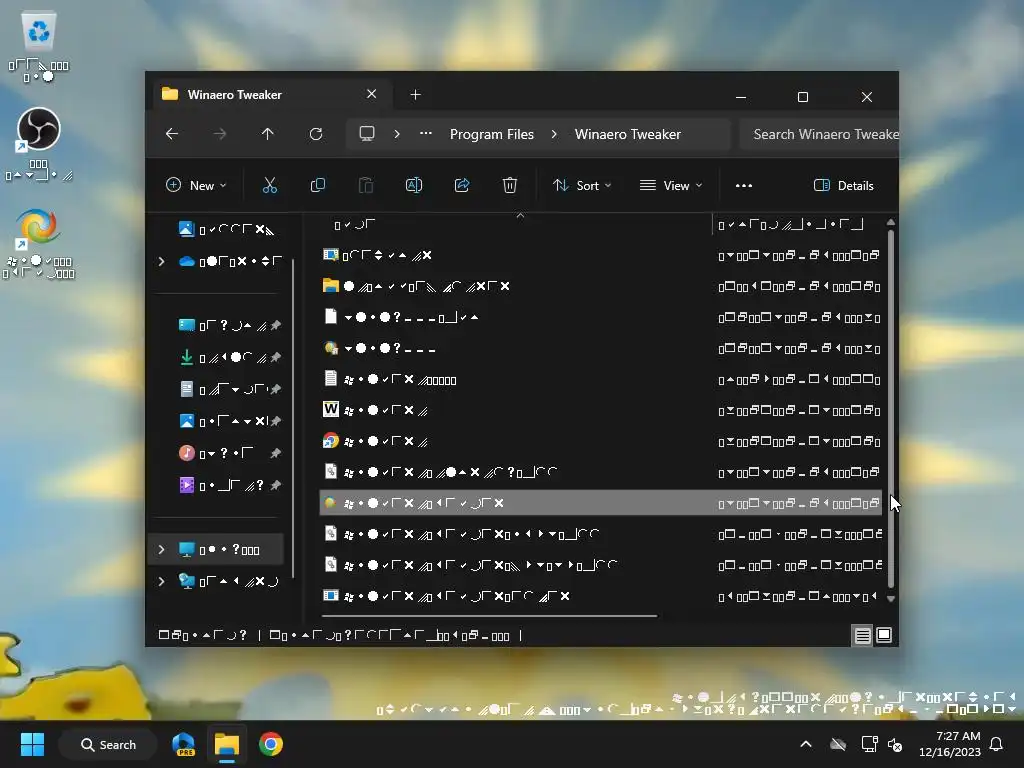
Task: Click file list vertical scrollbar thumb
Action: click(x=891, y=408)
